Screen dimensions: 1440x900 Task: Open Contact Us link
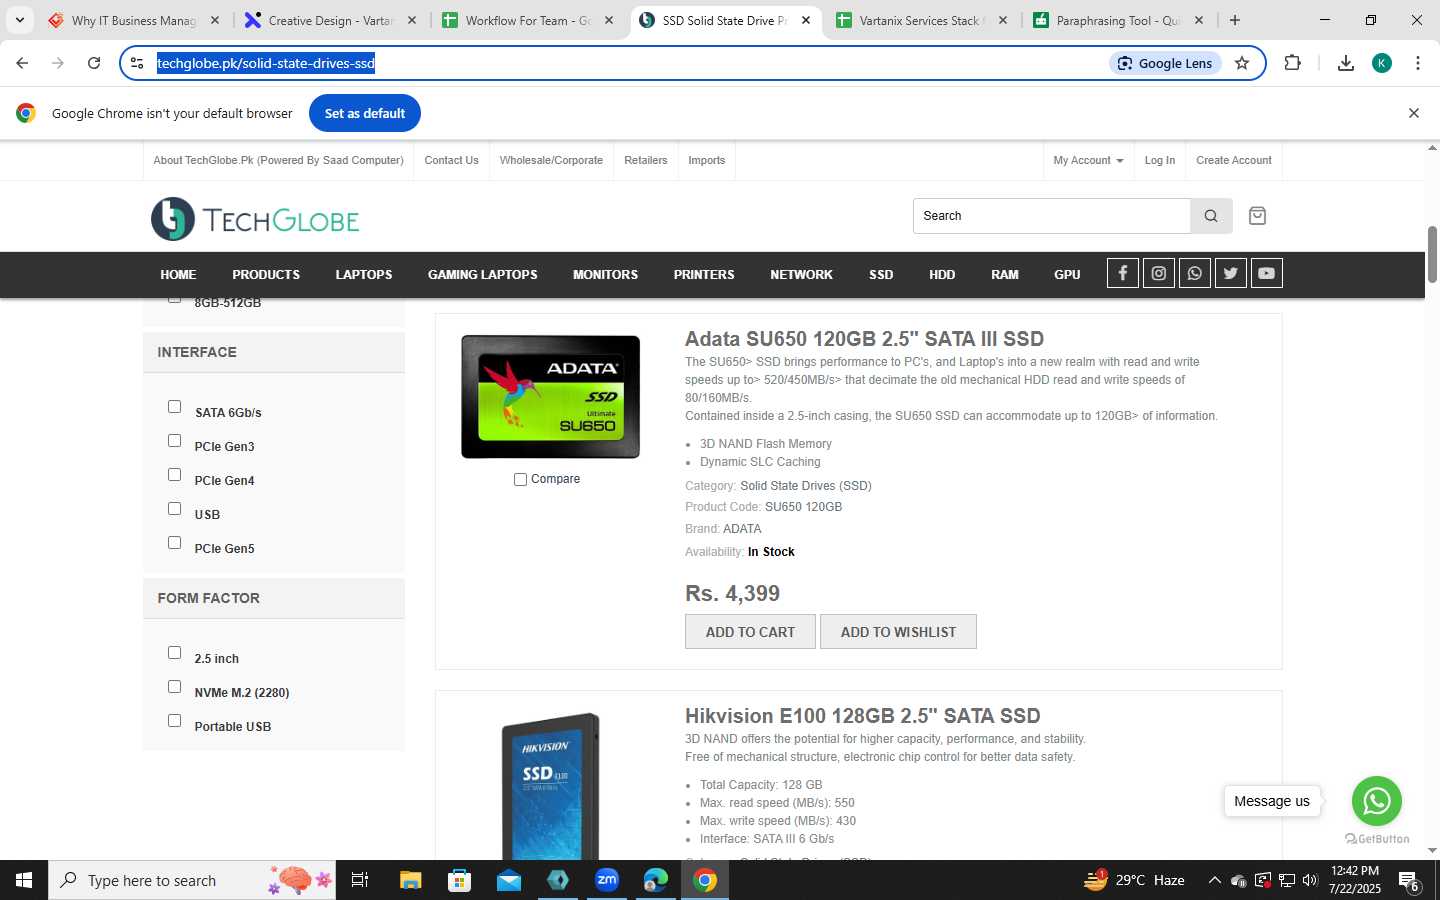coord(451,160)
